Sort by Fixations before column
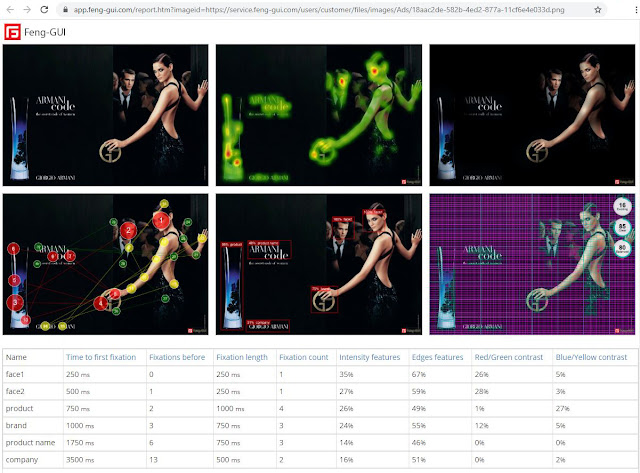The width and height of the screenshot is (640, 473). (177, 357)
